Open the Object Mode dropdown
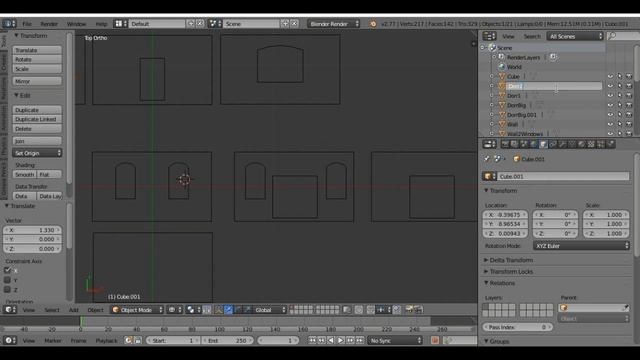The image size is (640, 360). pyautogui.click(x=137, y=310)
